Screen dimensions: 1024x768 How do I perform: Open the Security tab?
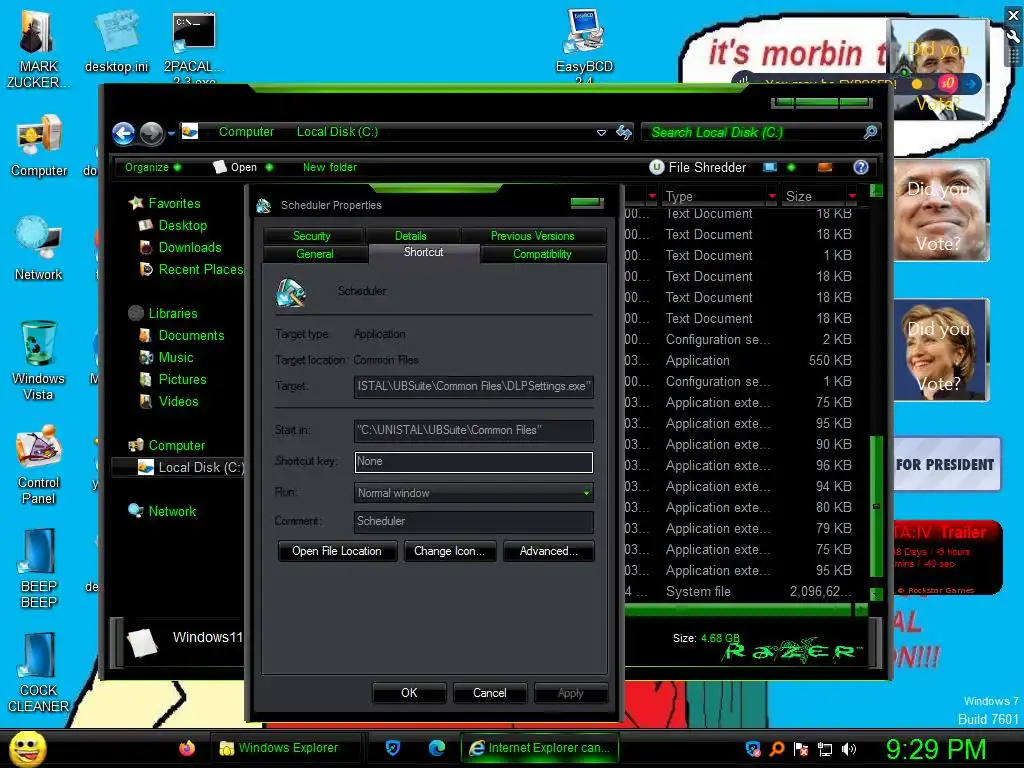[312, 236]
